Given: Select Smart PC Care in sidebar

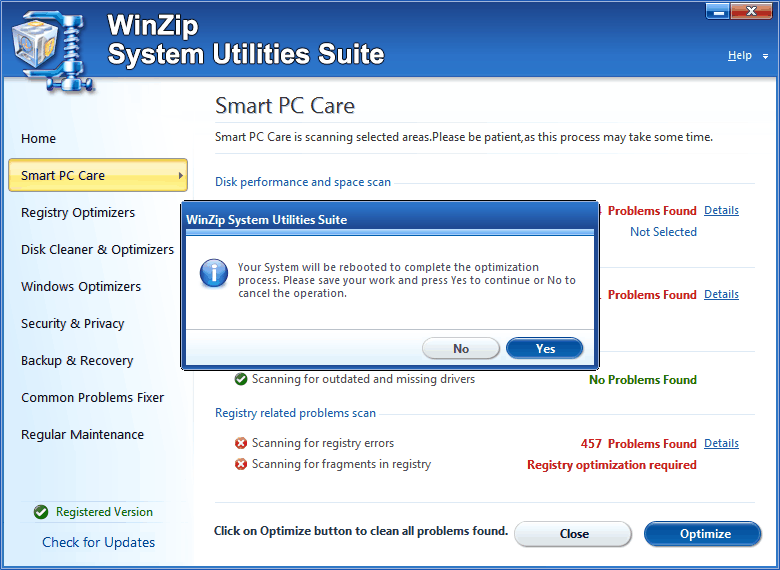Looking at the screenshot, I should tap(98, 175).
